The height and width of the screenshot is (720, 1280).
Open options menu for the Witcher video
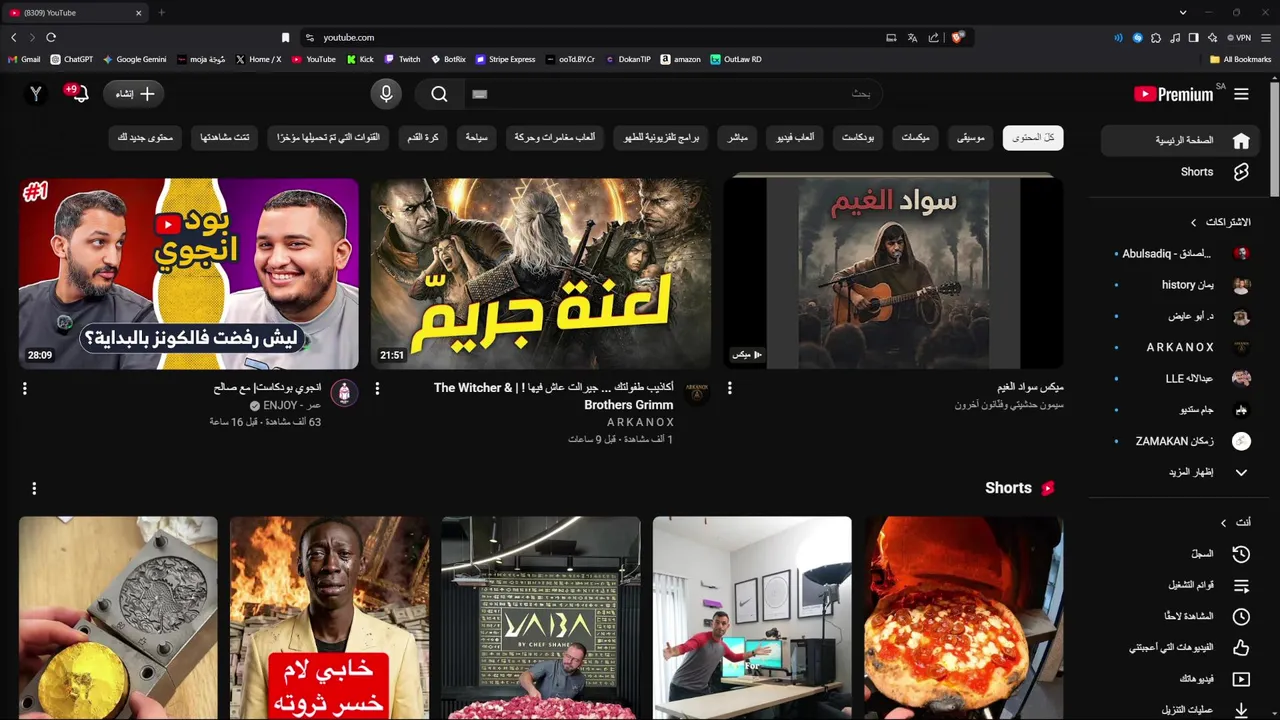[377, 388]
